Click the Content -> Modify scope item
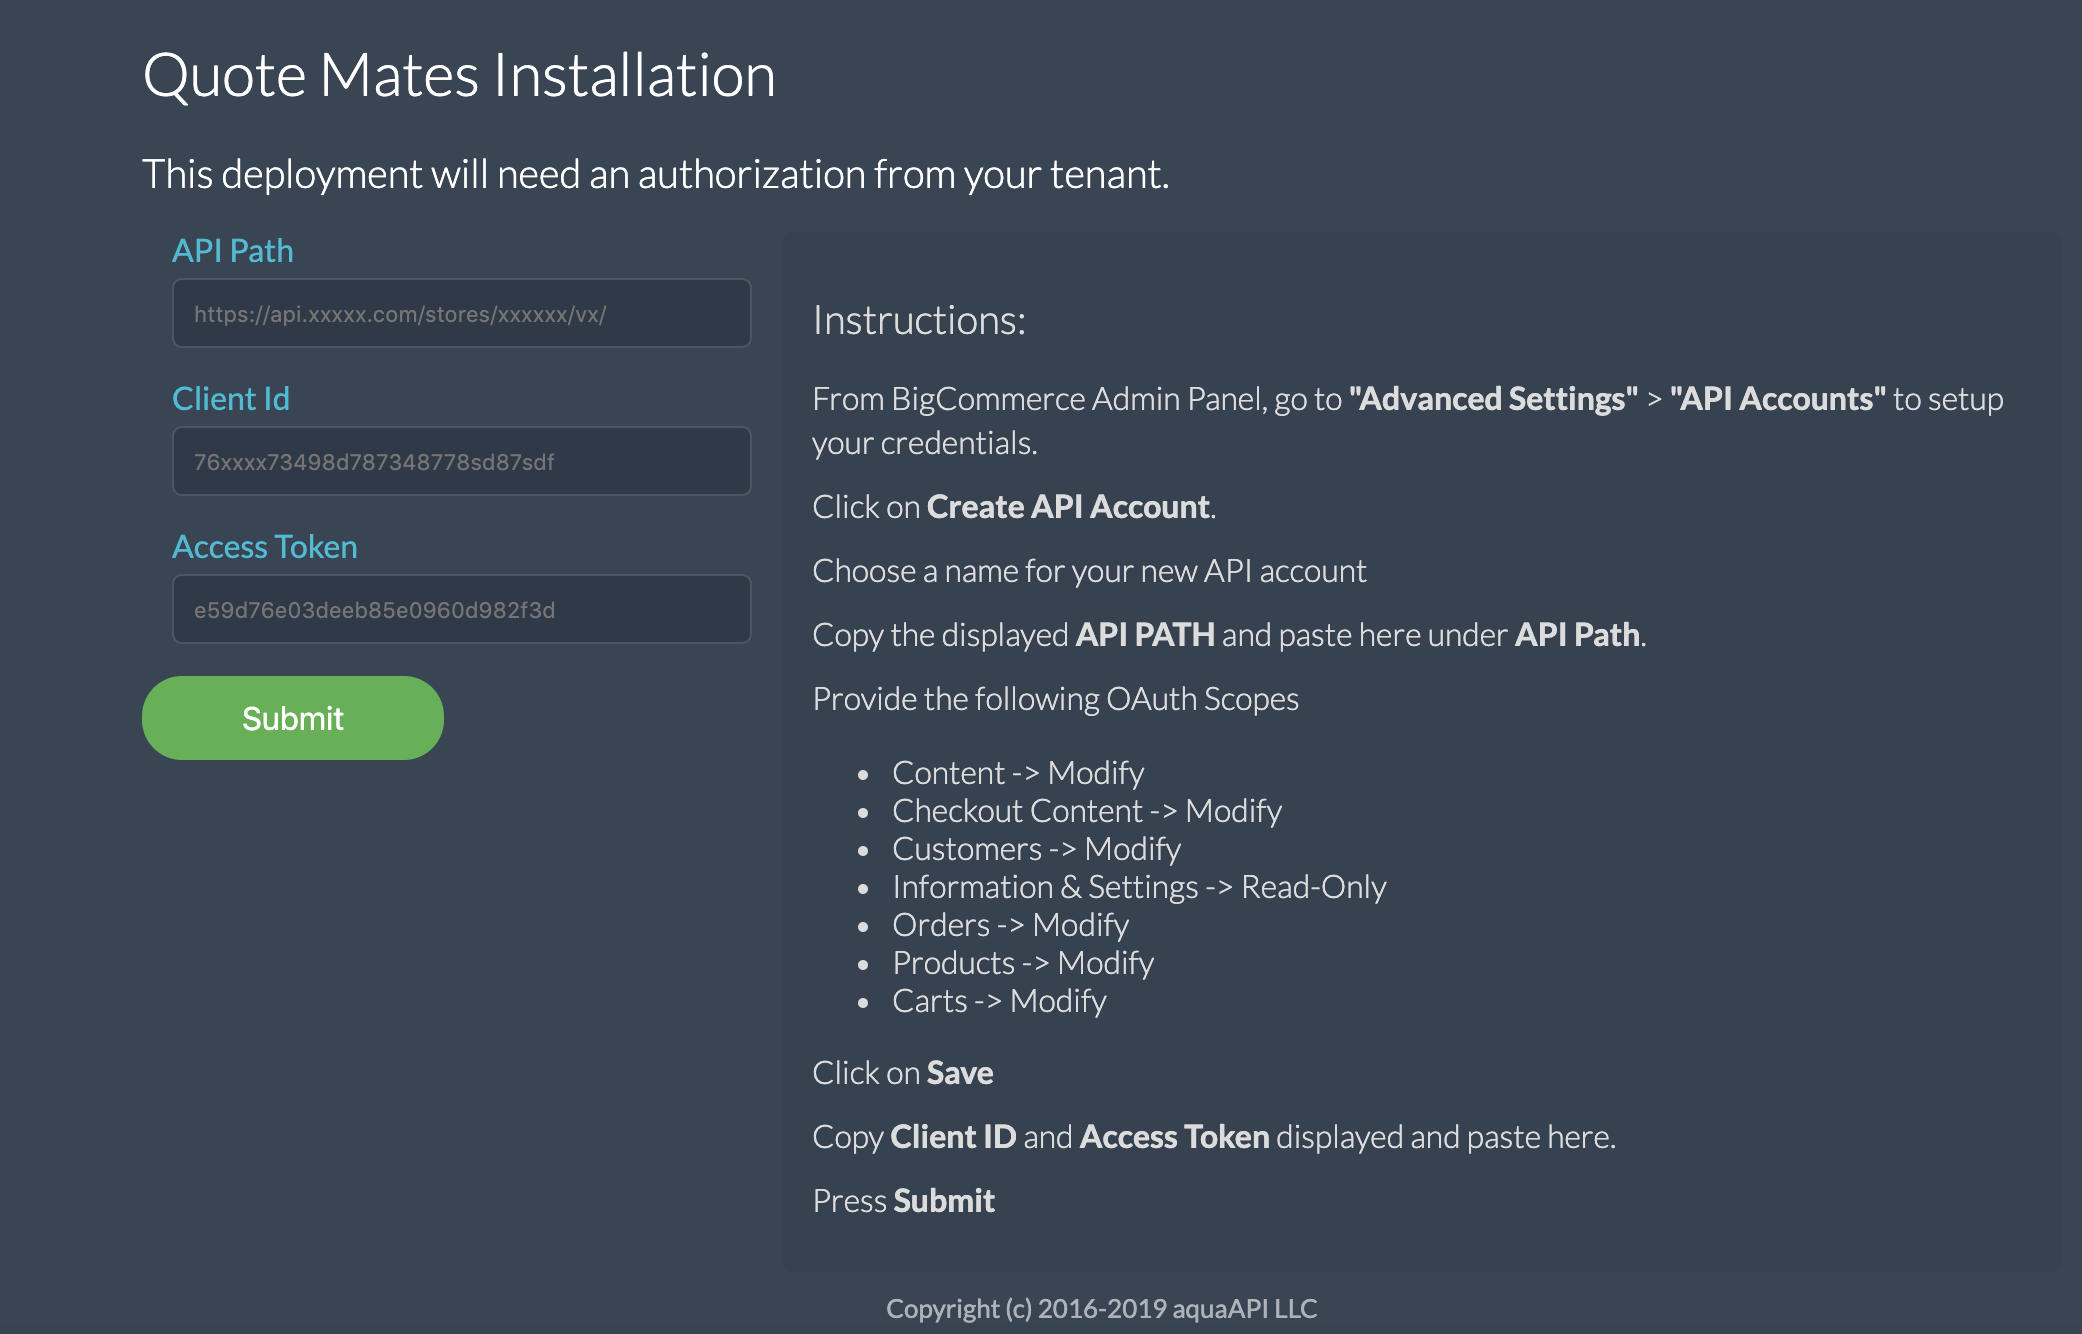 coord(1017,773)
